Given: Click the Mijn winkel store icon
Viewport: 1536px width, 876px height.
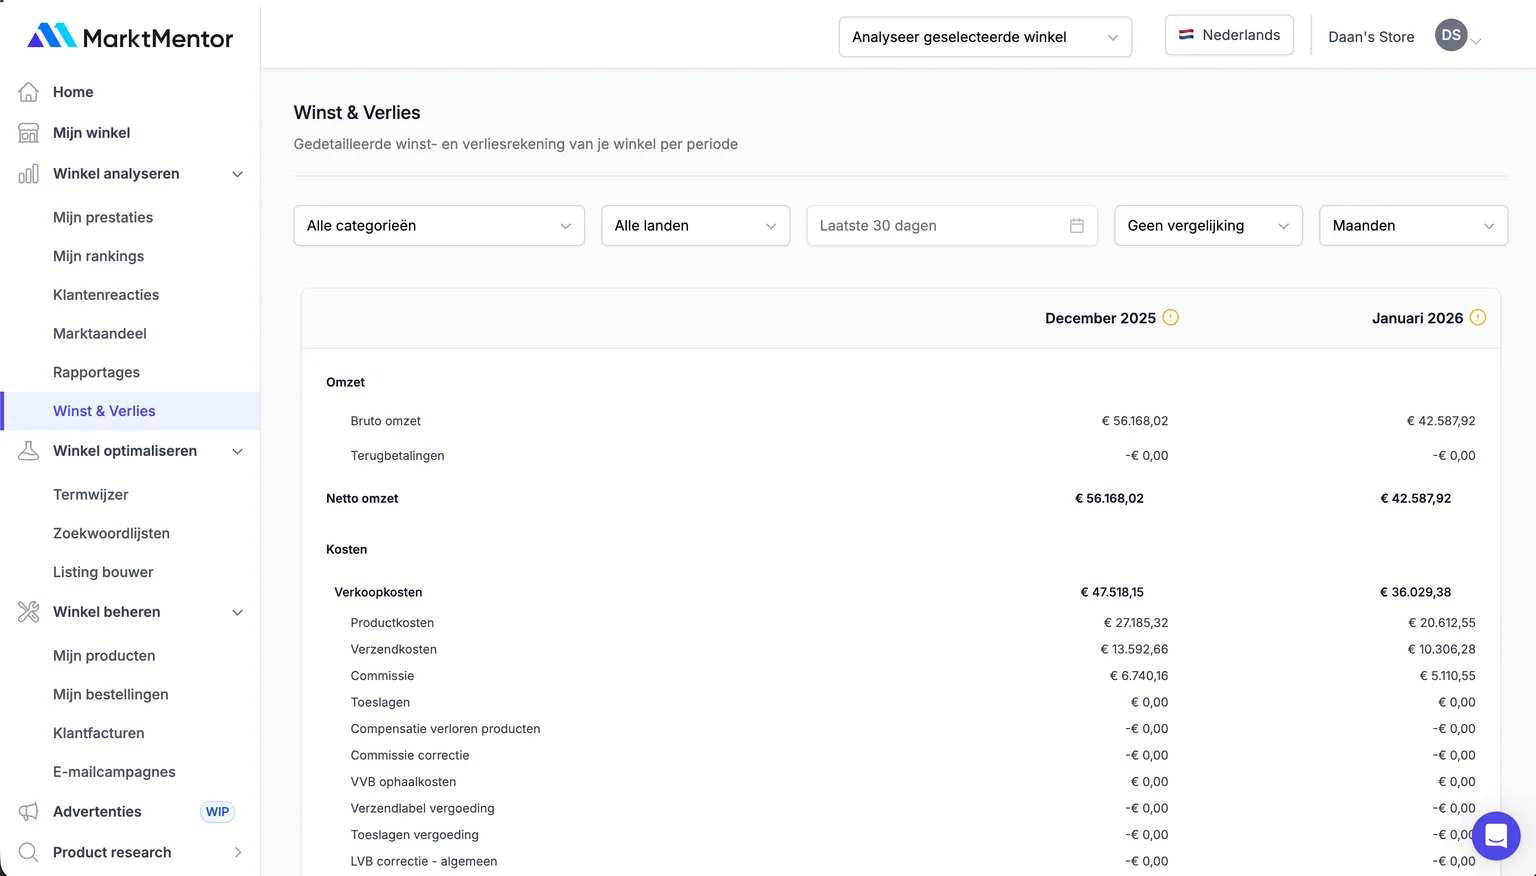Looking at the screenshot, I should (29, 133).
